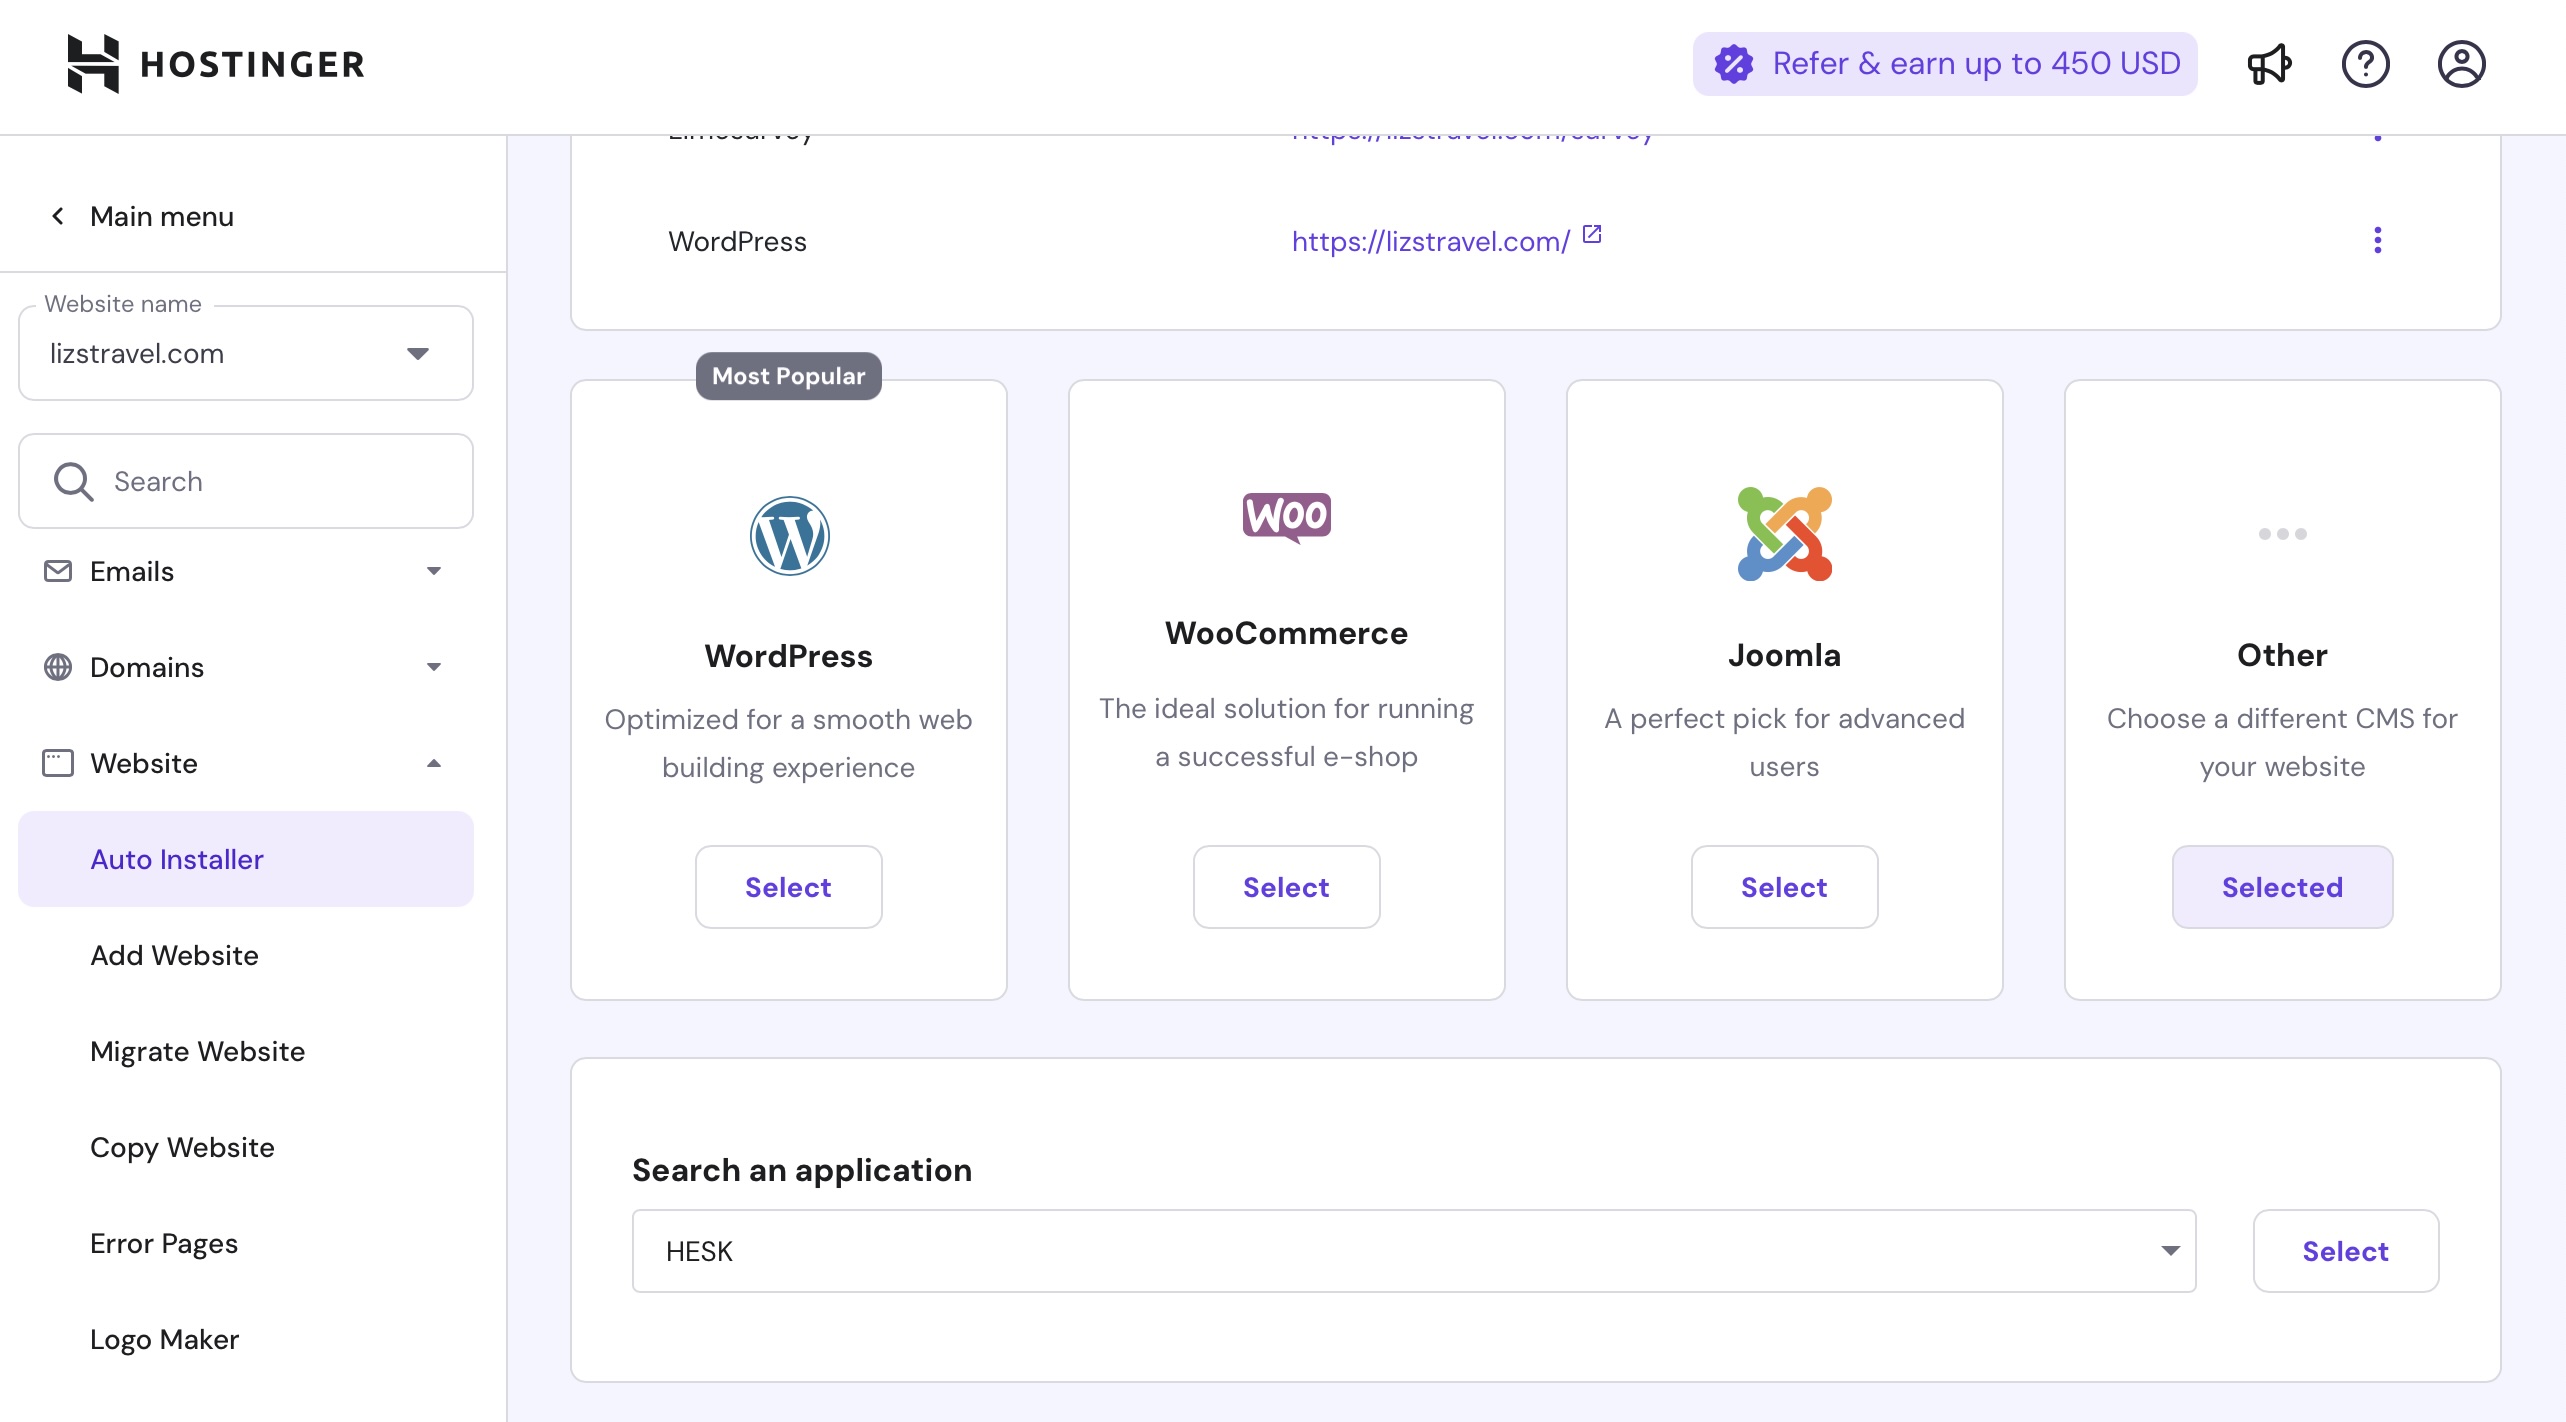The image size is (2566, 1422).
Task: Focus the sidebar Search field
Action: point(246,481)
